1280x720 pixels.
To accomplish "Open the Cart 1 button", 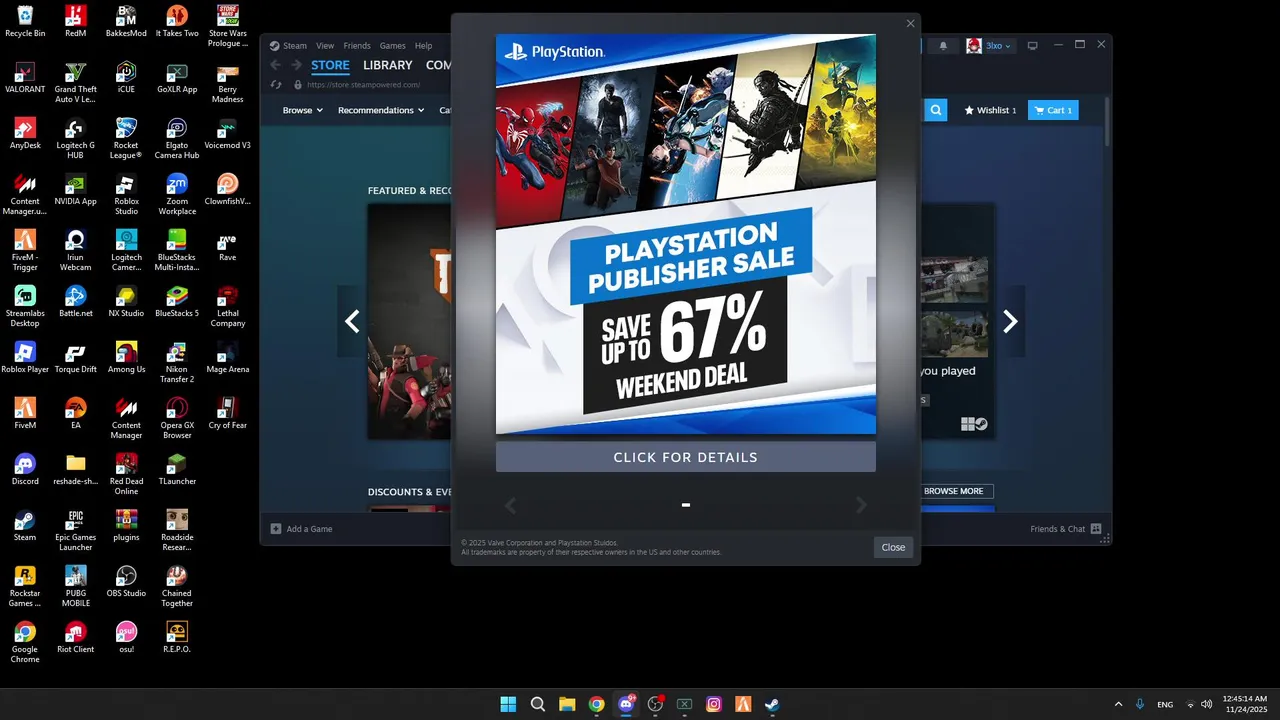I will 1053,110.
